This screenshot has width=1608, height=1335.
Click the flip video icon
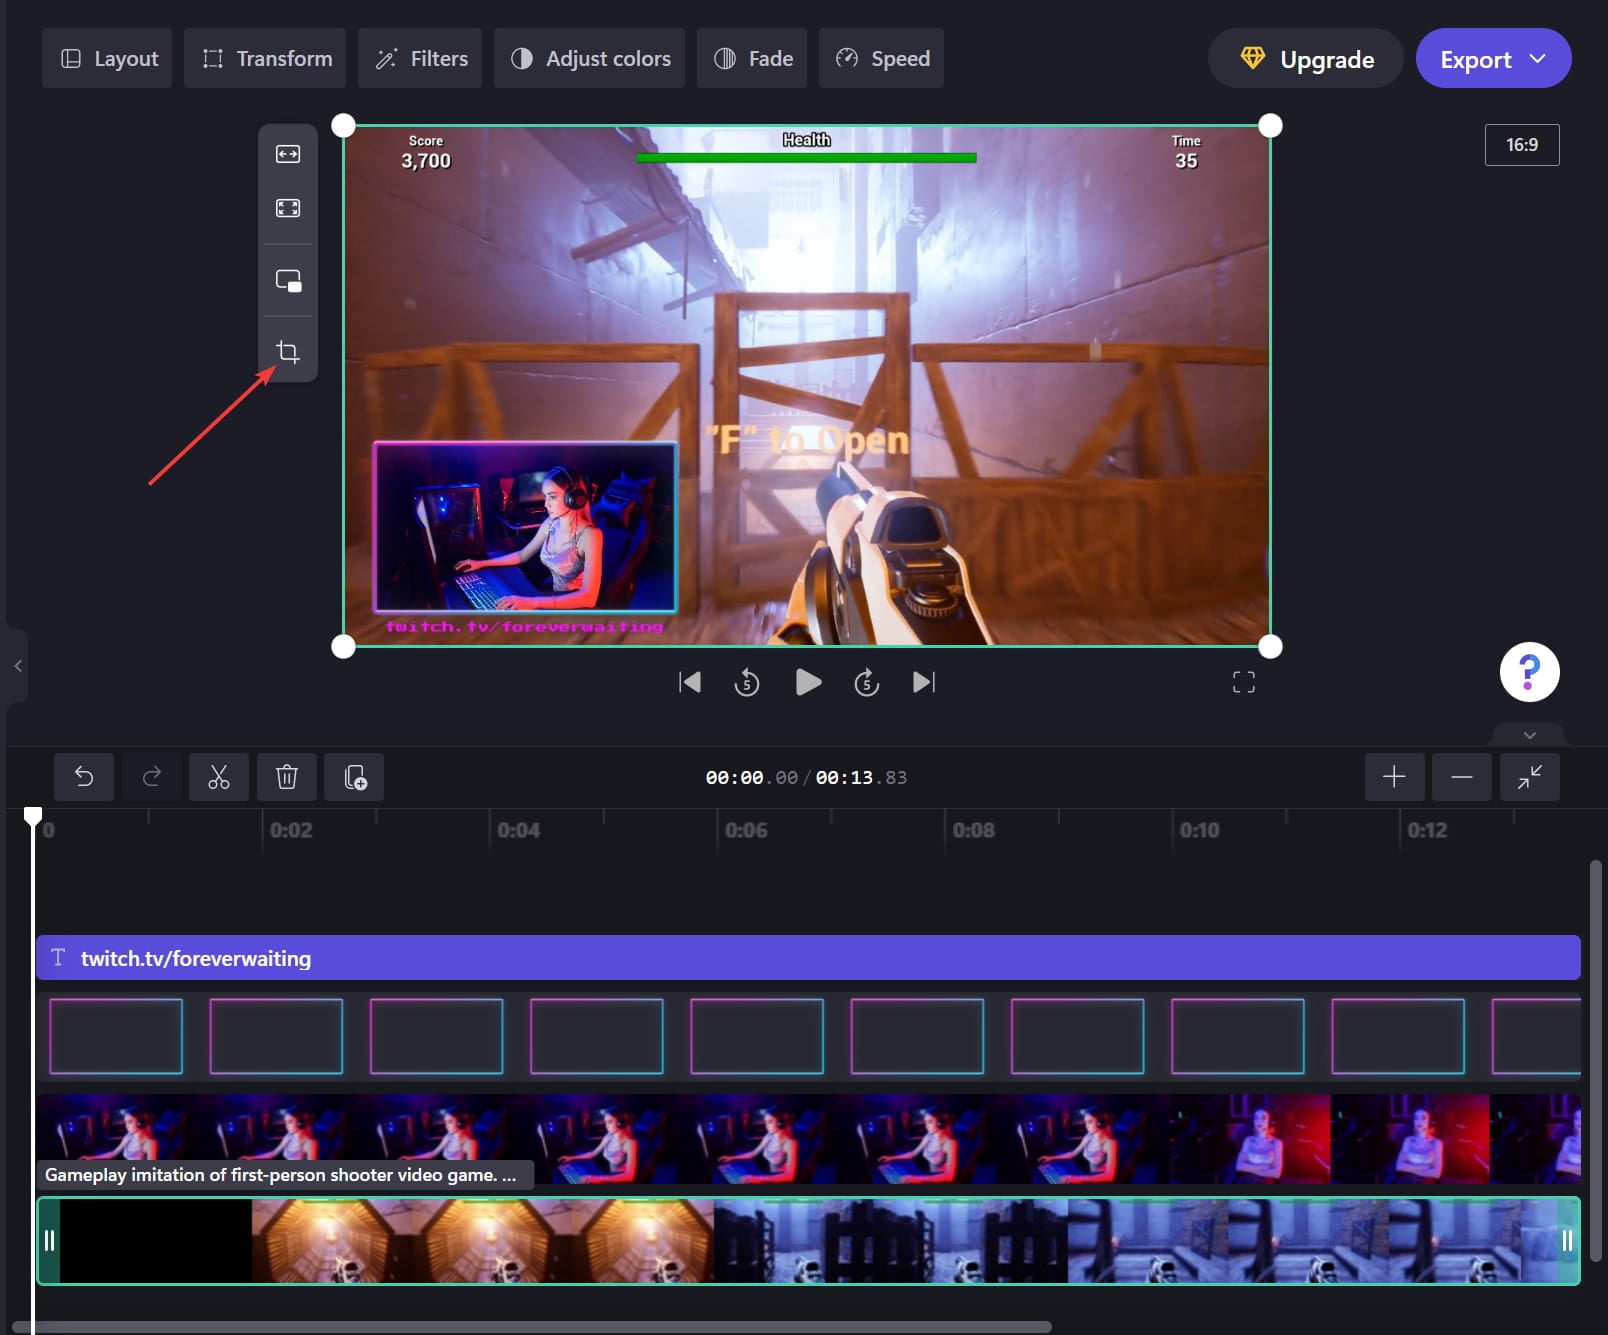coord(287,154)
